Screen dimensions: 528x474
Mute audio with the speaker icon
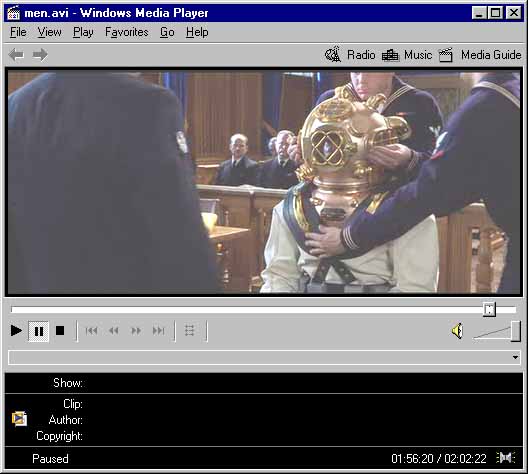[457, 331]
